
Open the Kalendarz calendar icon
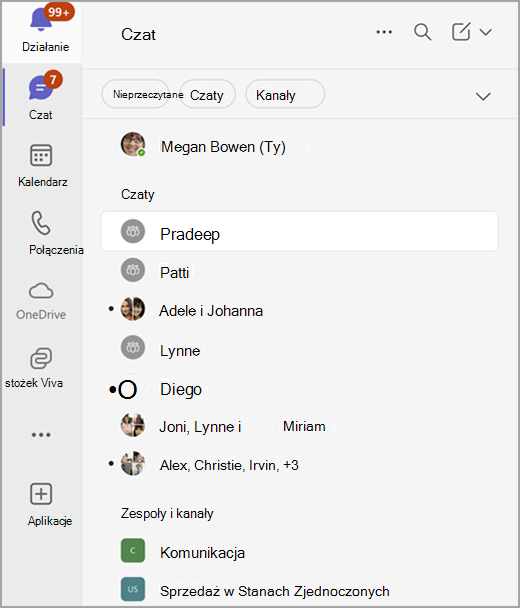pos(41,155)
